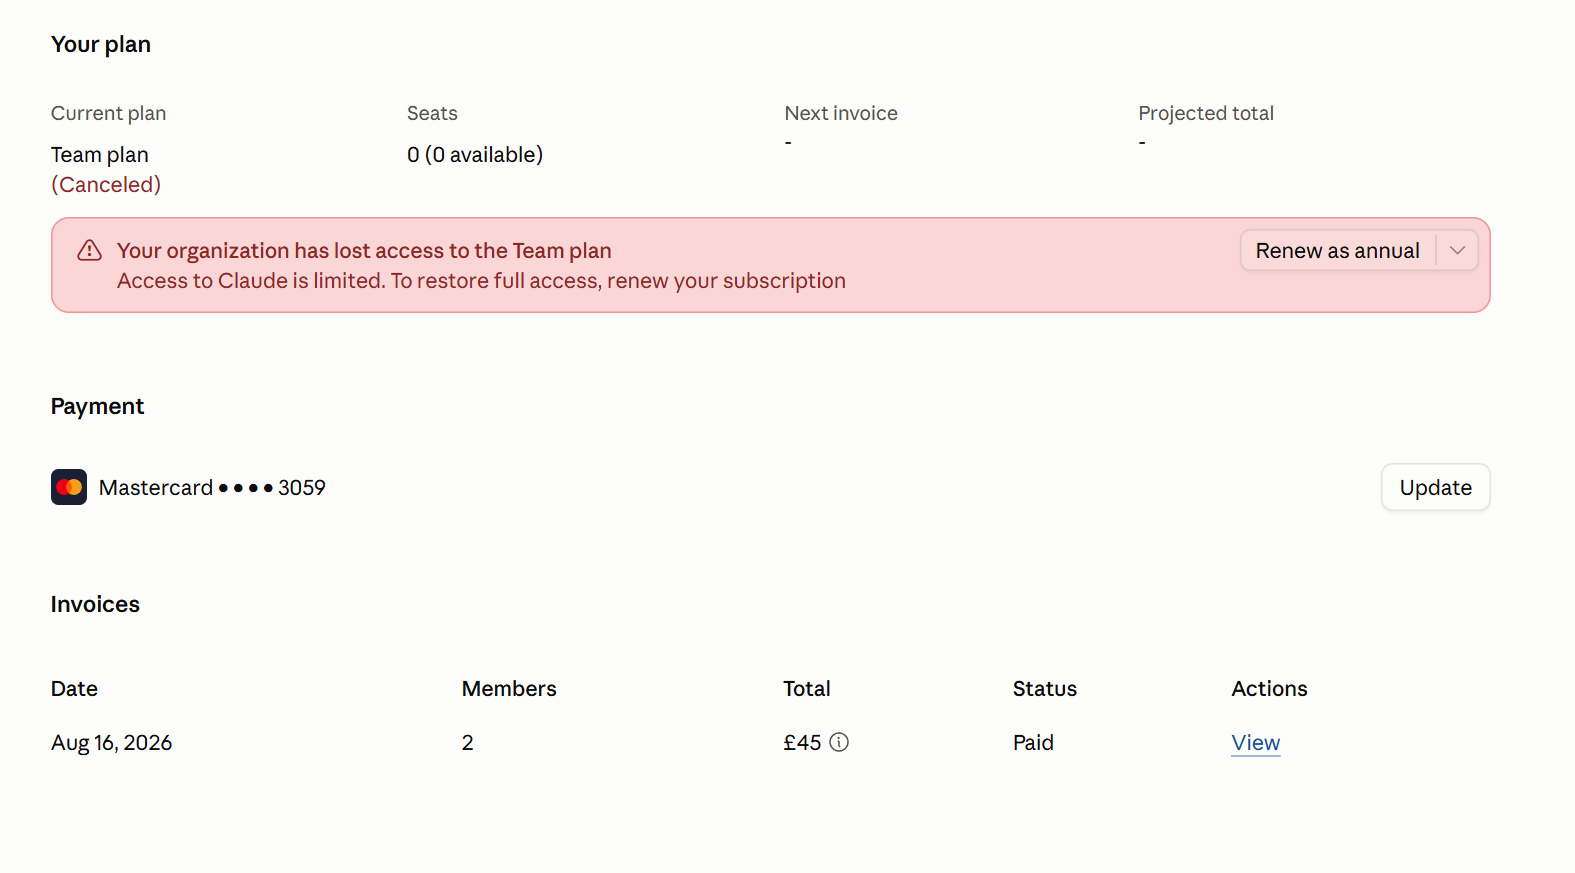The height and width of the screenshot is (873, 1575).
Task: Click the 'Your plan' section heading
Action: [x=101, y=45]
